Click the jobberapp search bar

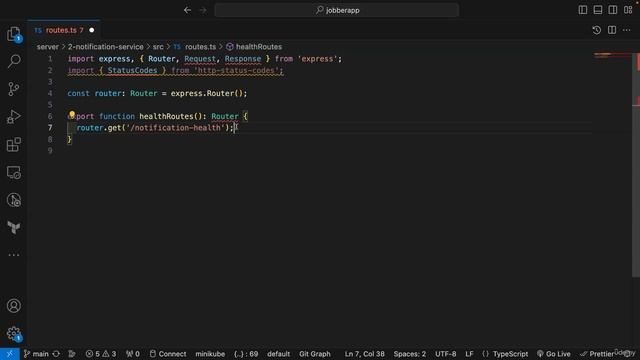(337, 10)
